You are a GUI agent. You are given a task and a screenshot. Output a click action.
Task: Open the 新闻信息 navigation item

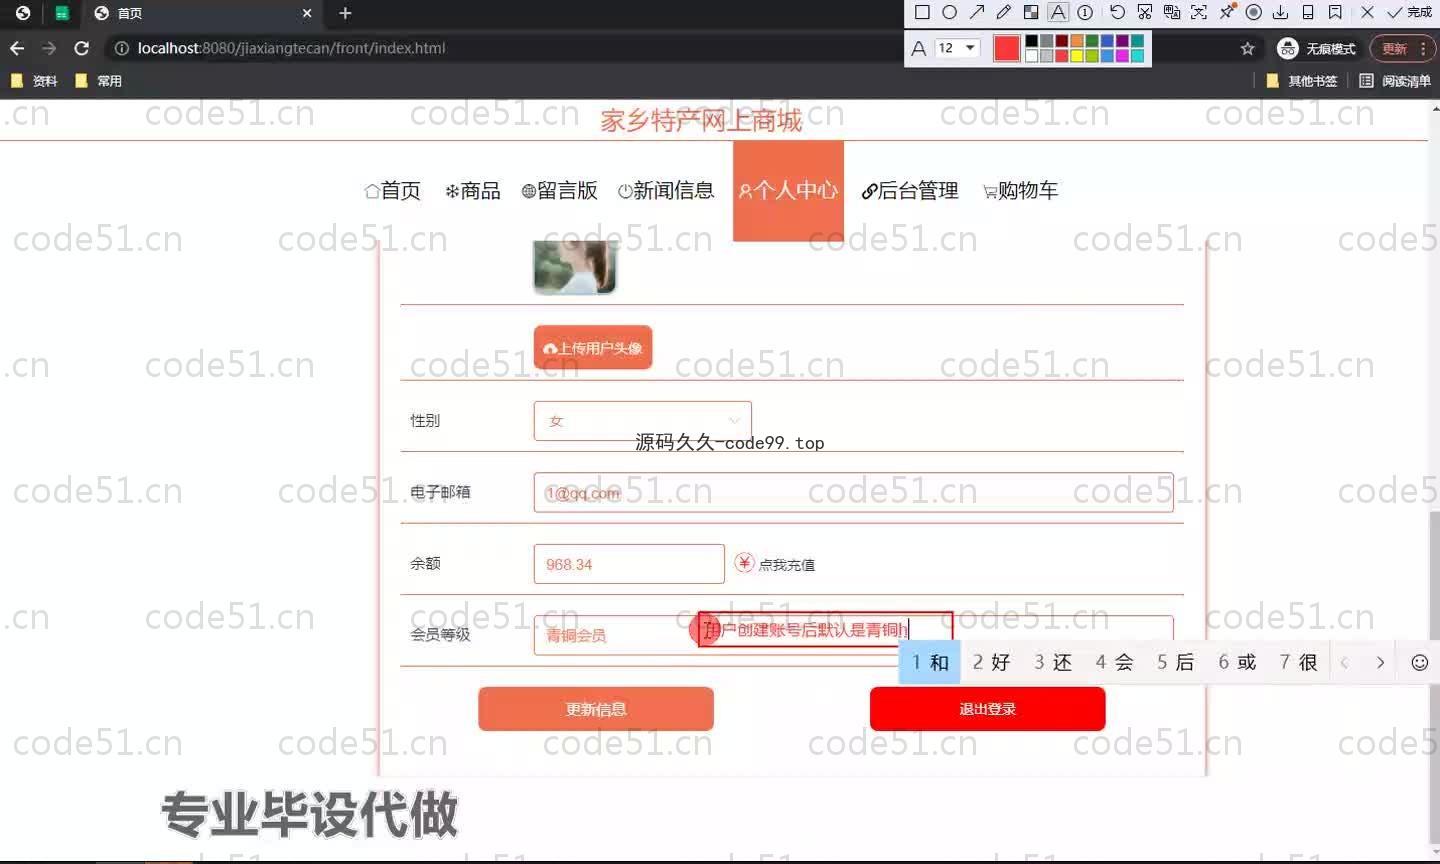click(x=666, y=190)
